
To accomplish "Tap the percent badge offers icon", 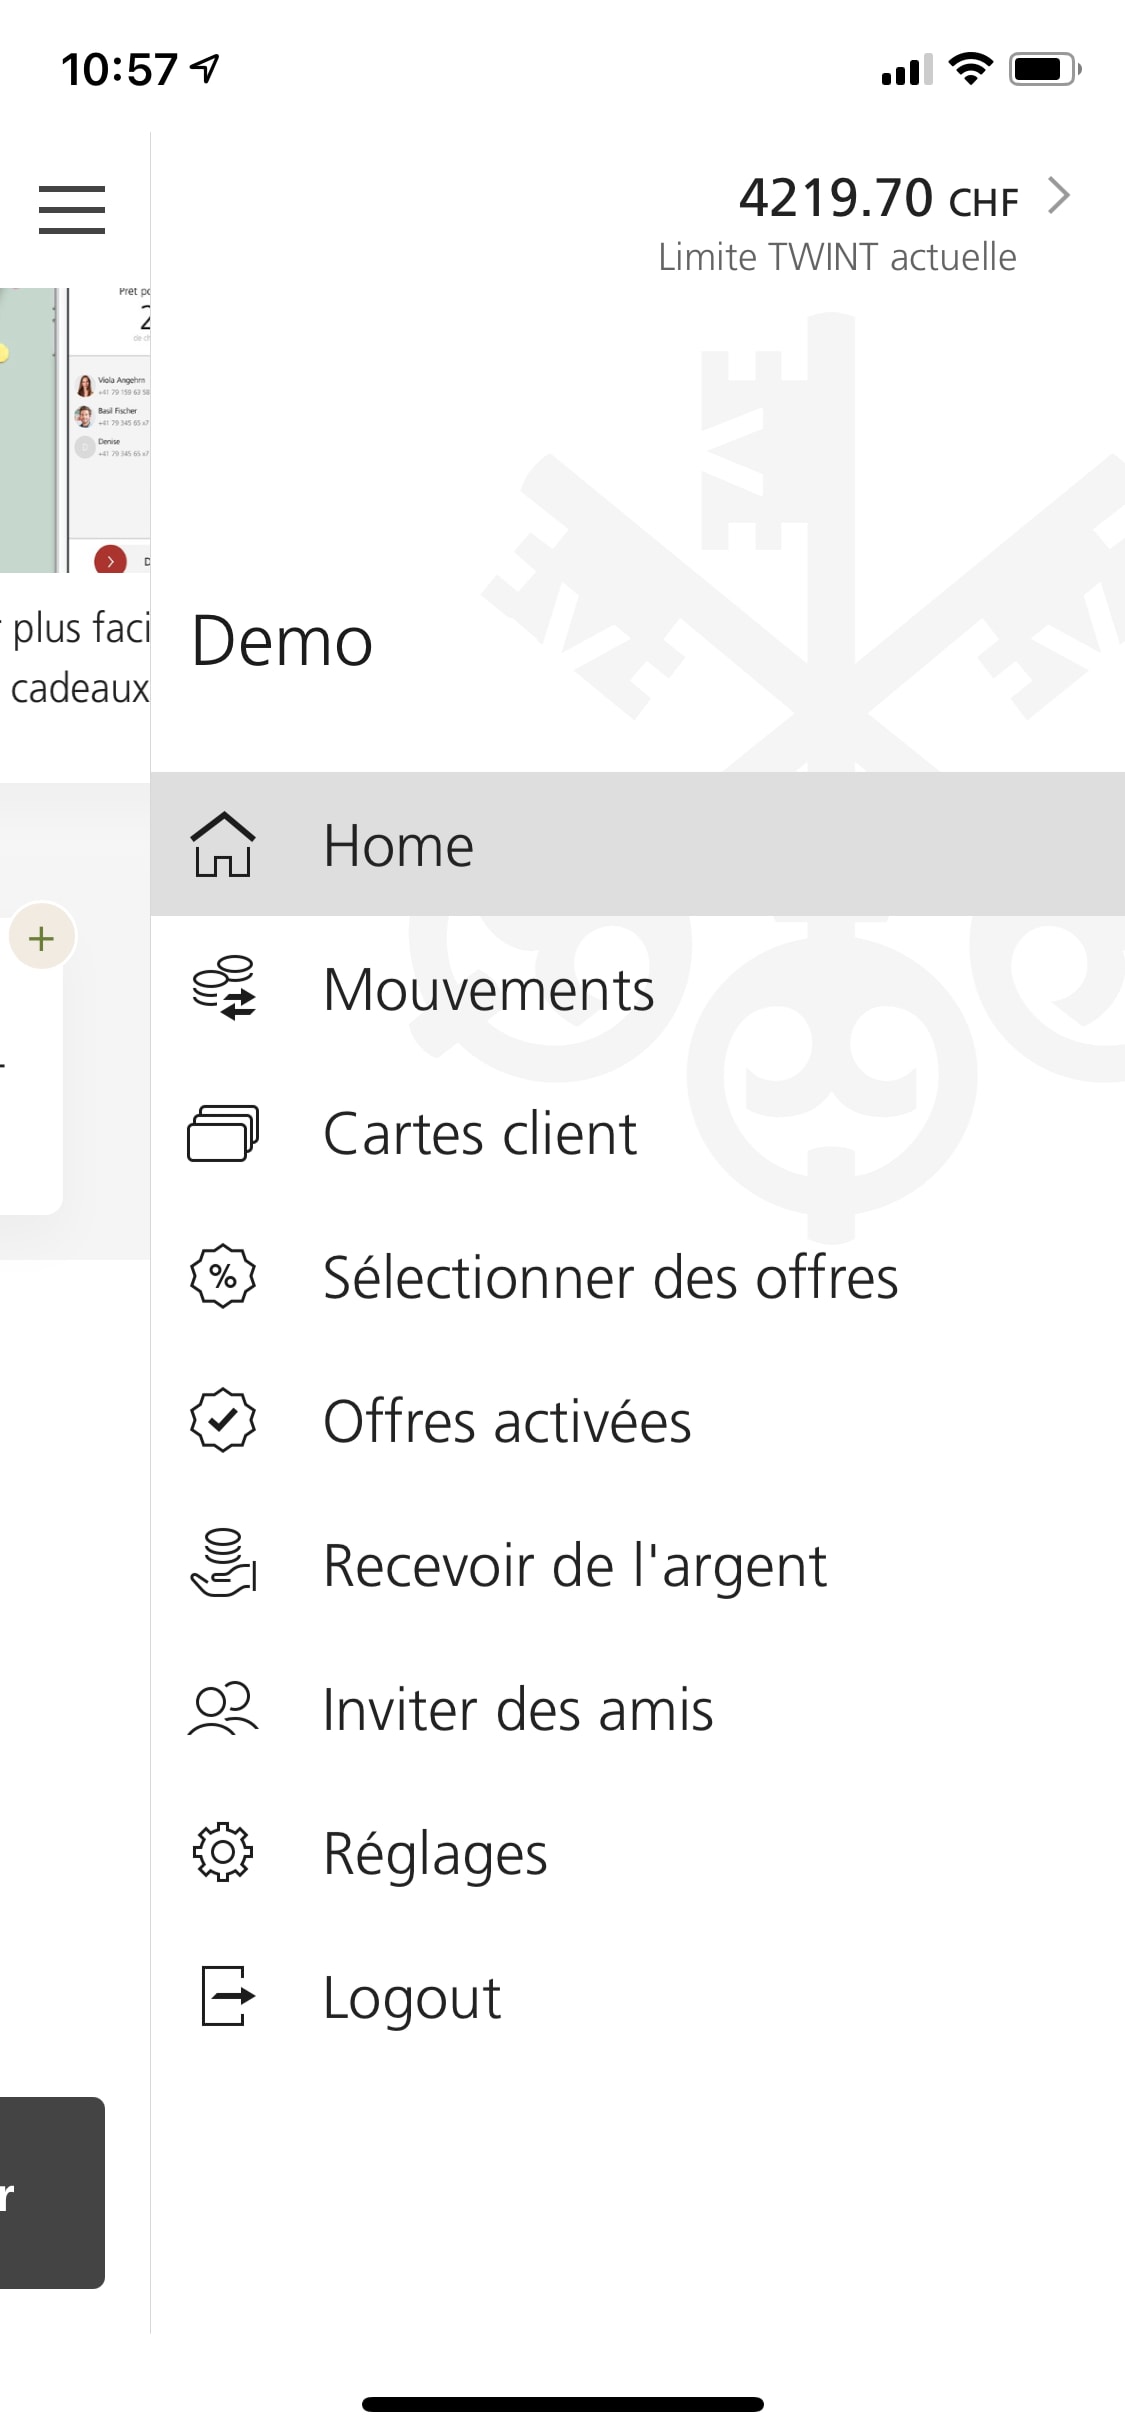I will pos(223,1277).
